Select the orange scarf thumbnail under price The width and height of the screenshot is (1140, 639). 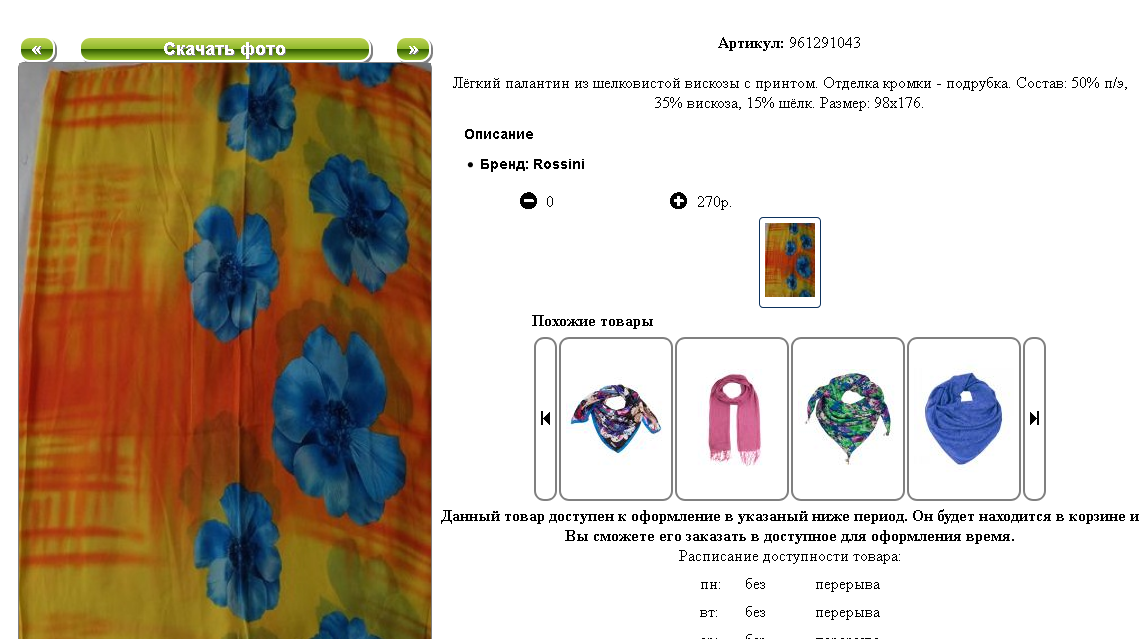[790, 262]
